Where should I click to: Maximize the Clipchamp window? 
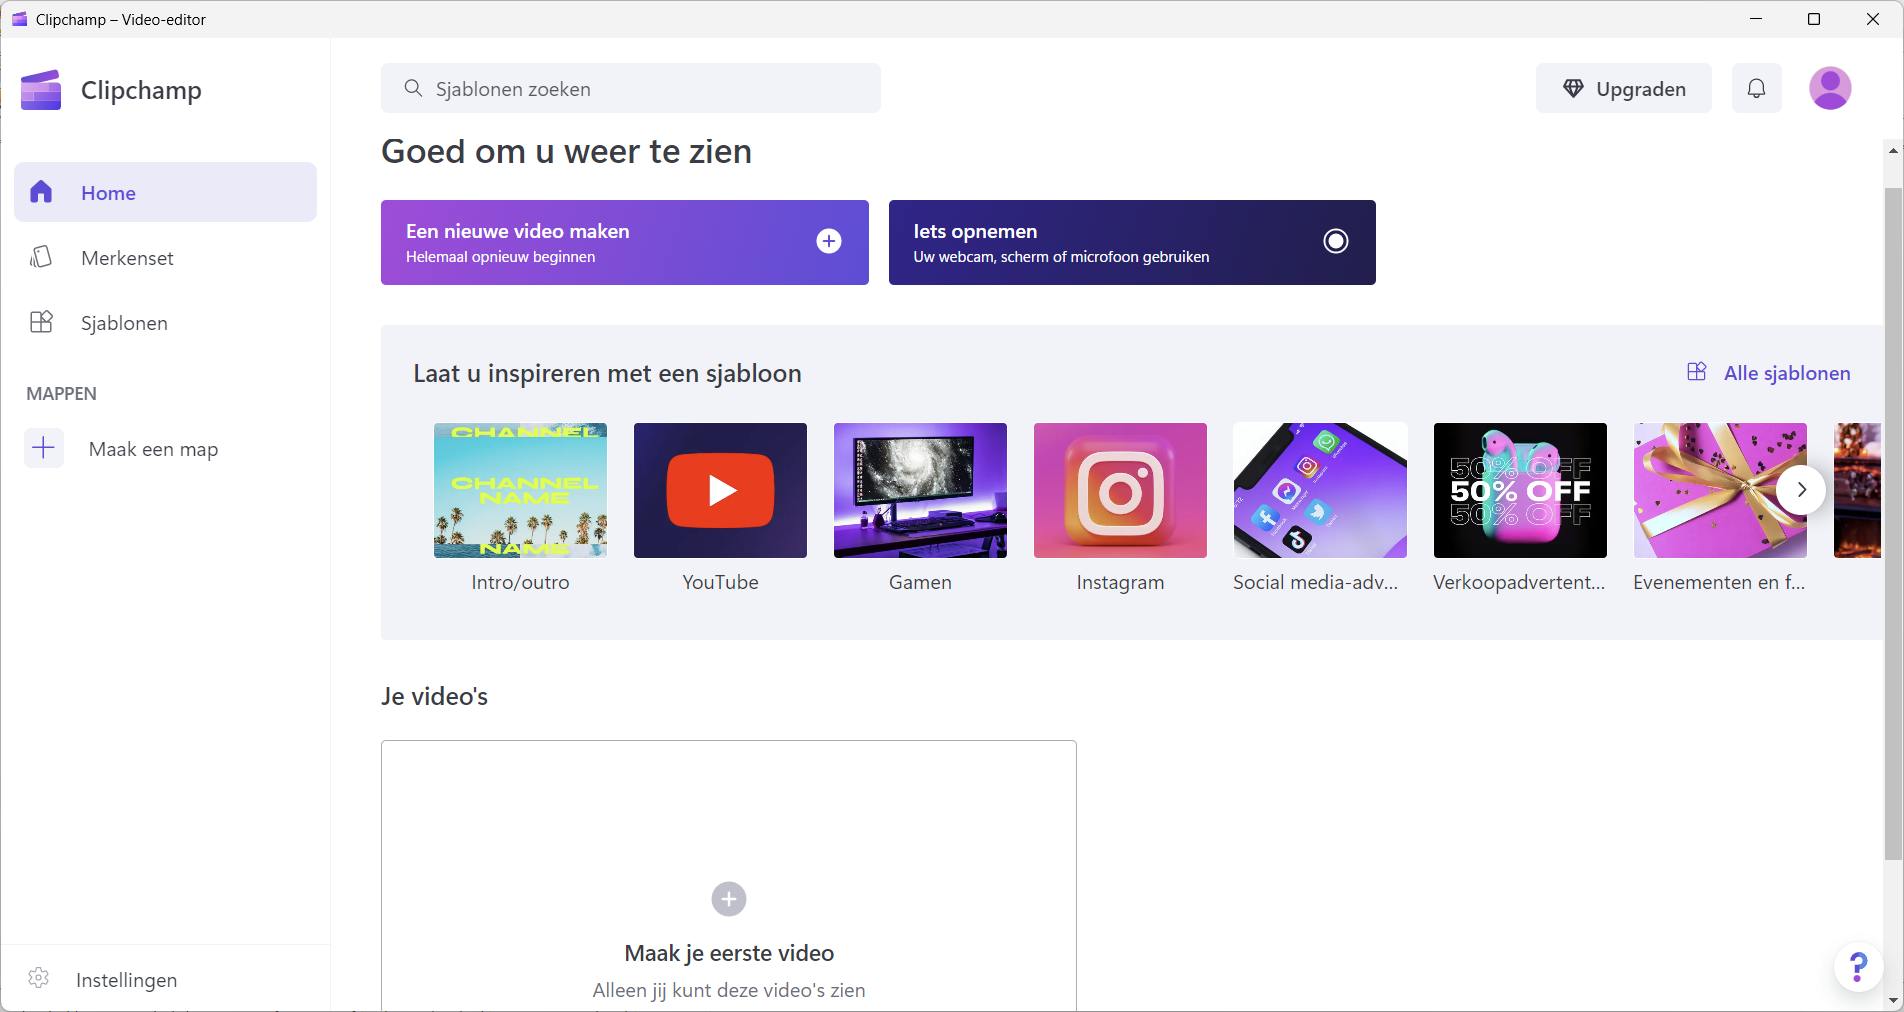[x=1814, y=19]
